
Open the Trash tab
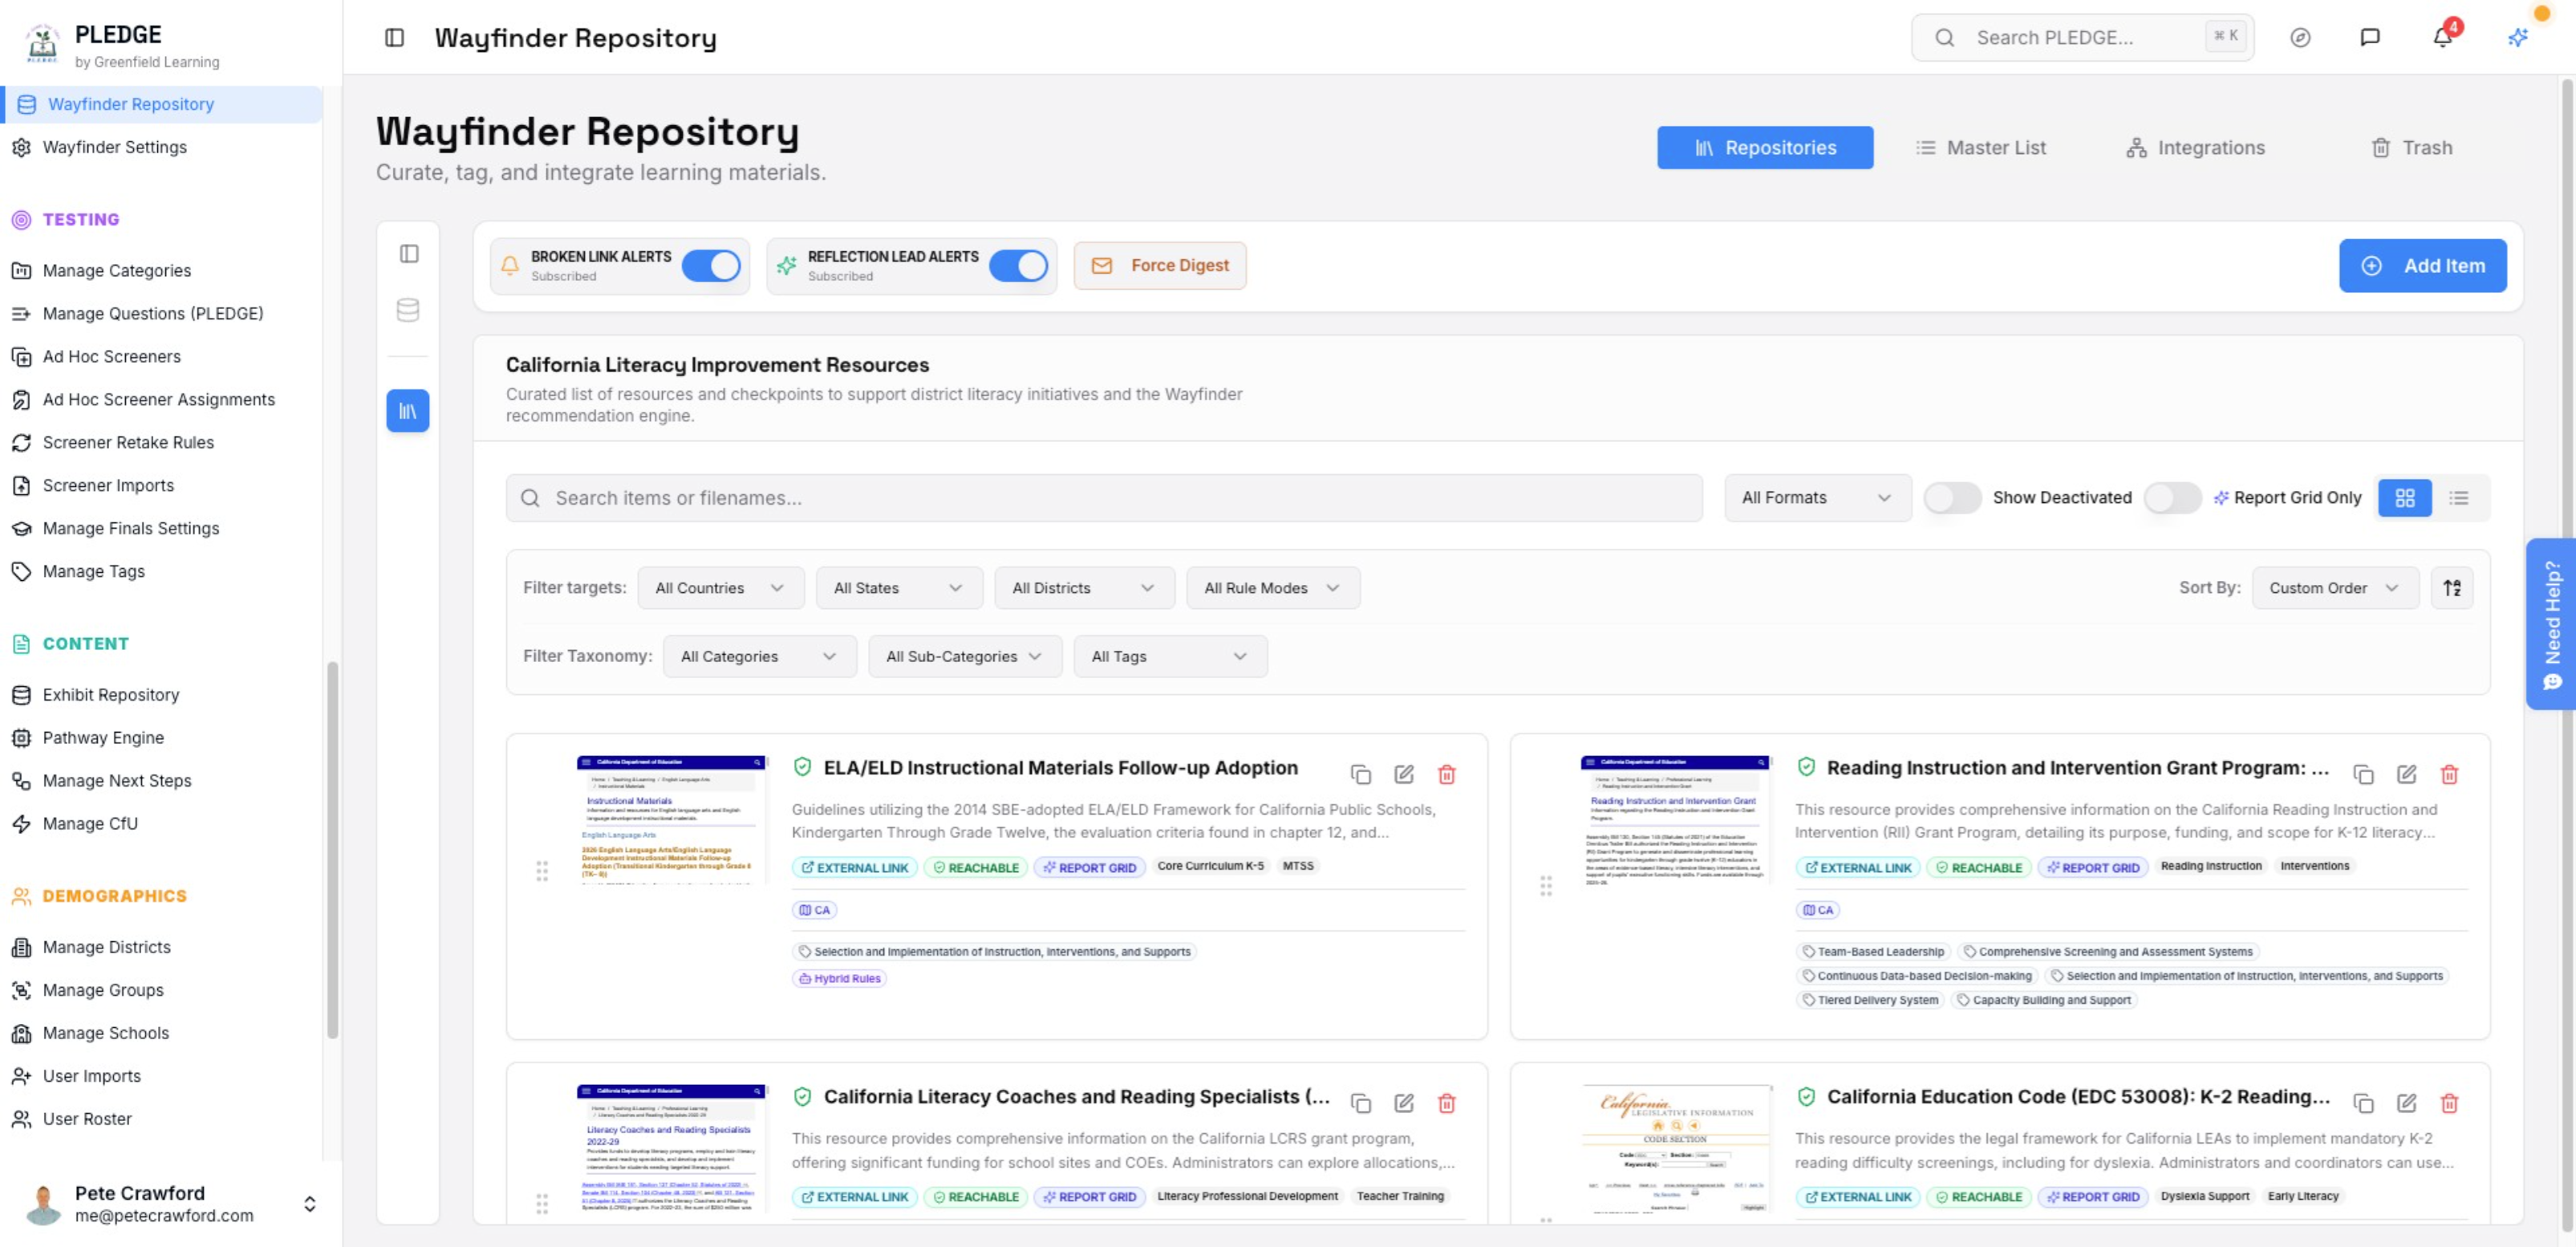pyautogui.click(x=2411, y=148)
